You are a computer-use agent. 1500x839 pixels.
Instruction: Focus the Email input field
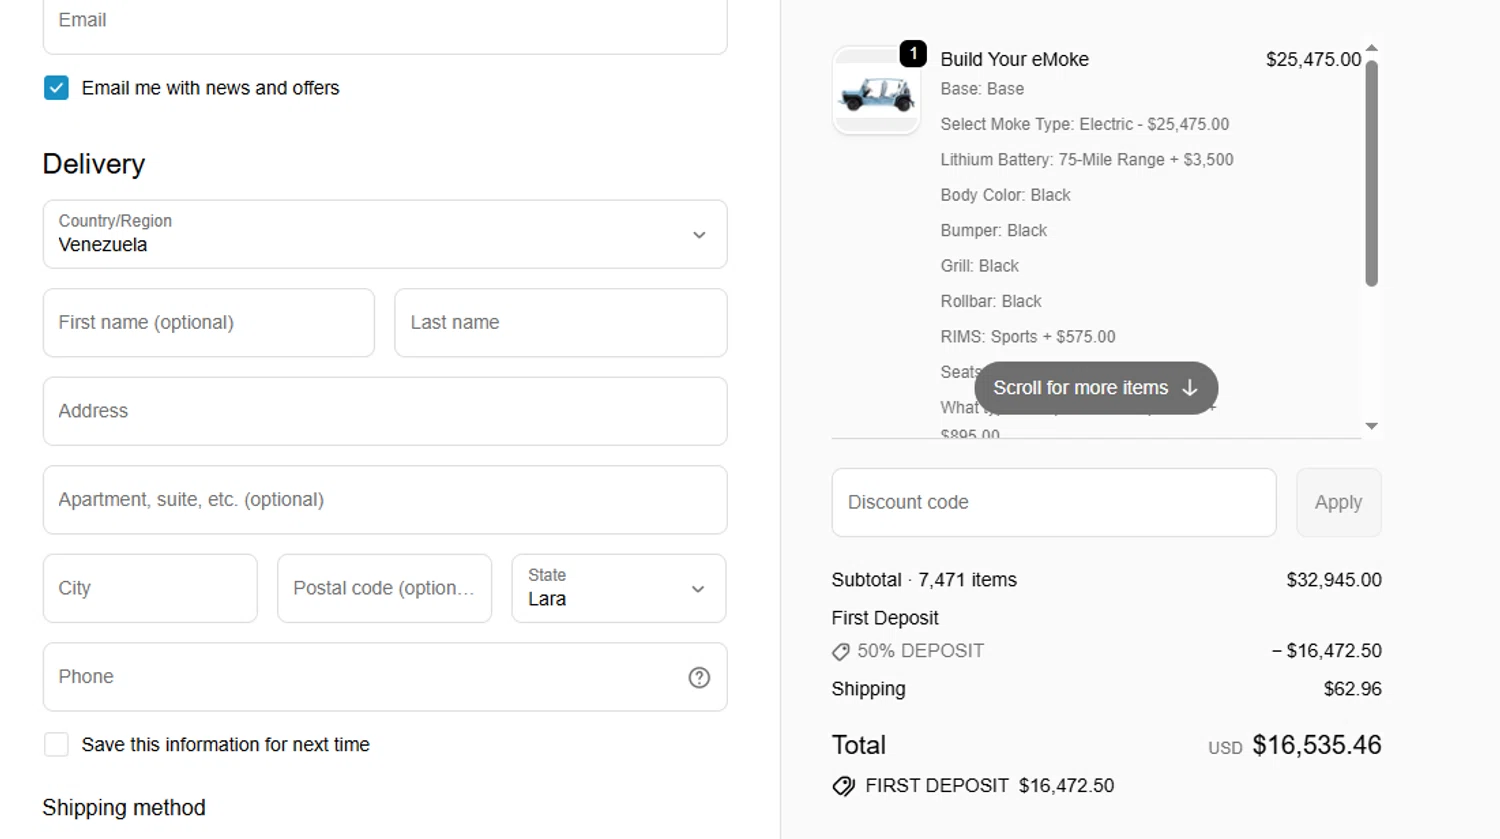pos(385,22)
